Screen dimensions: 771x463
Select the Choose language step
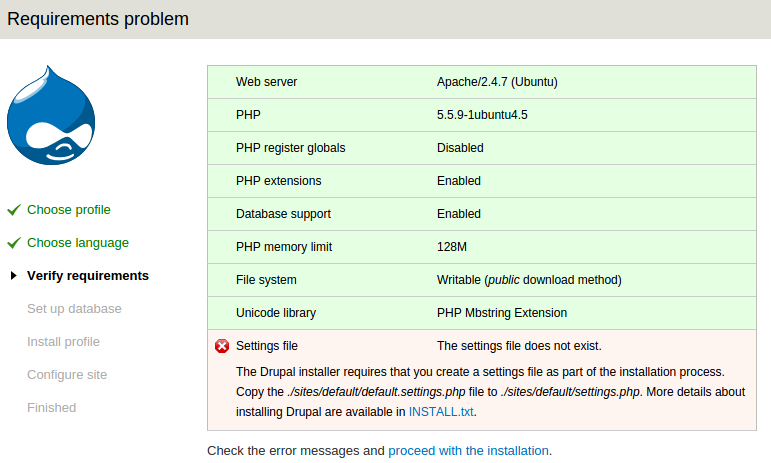[x=78, y=243]
